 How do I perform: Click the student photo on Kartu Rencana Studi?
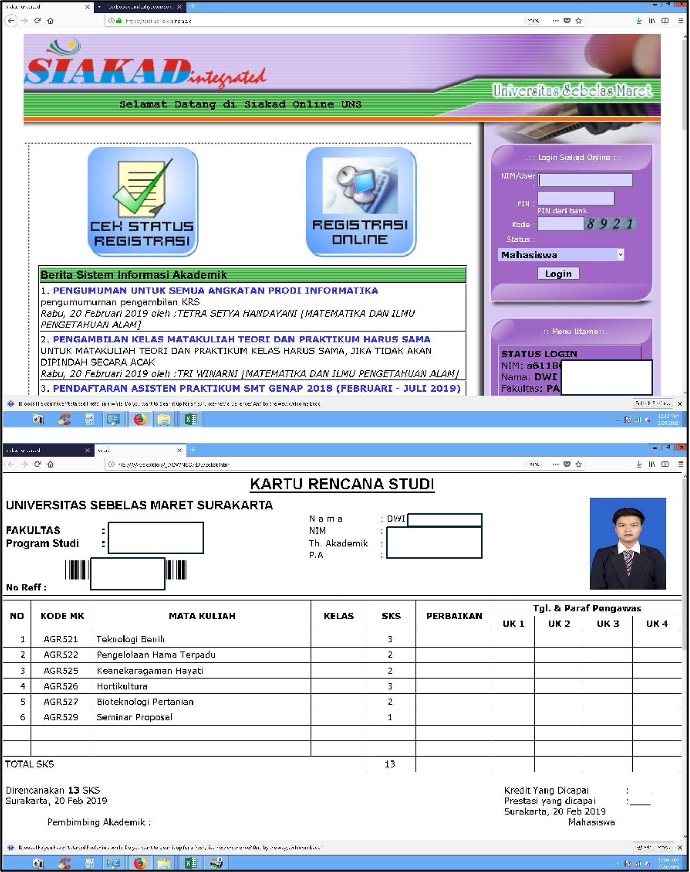click(628, 544)
